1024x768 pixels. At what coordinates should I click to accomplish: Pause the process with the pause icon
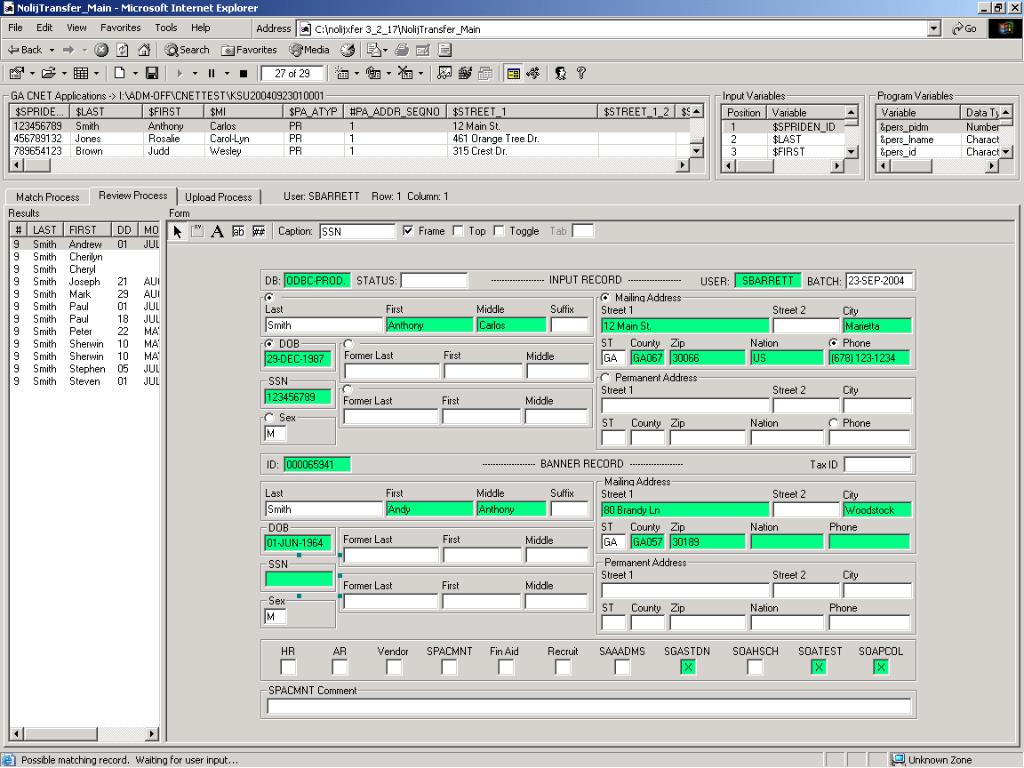tap(211, 73)
